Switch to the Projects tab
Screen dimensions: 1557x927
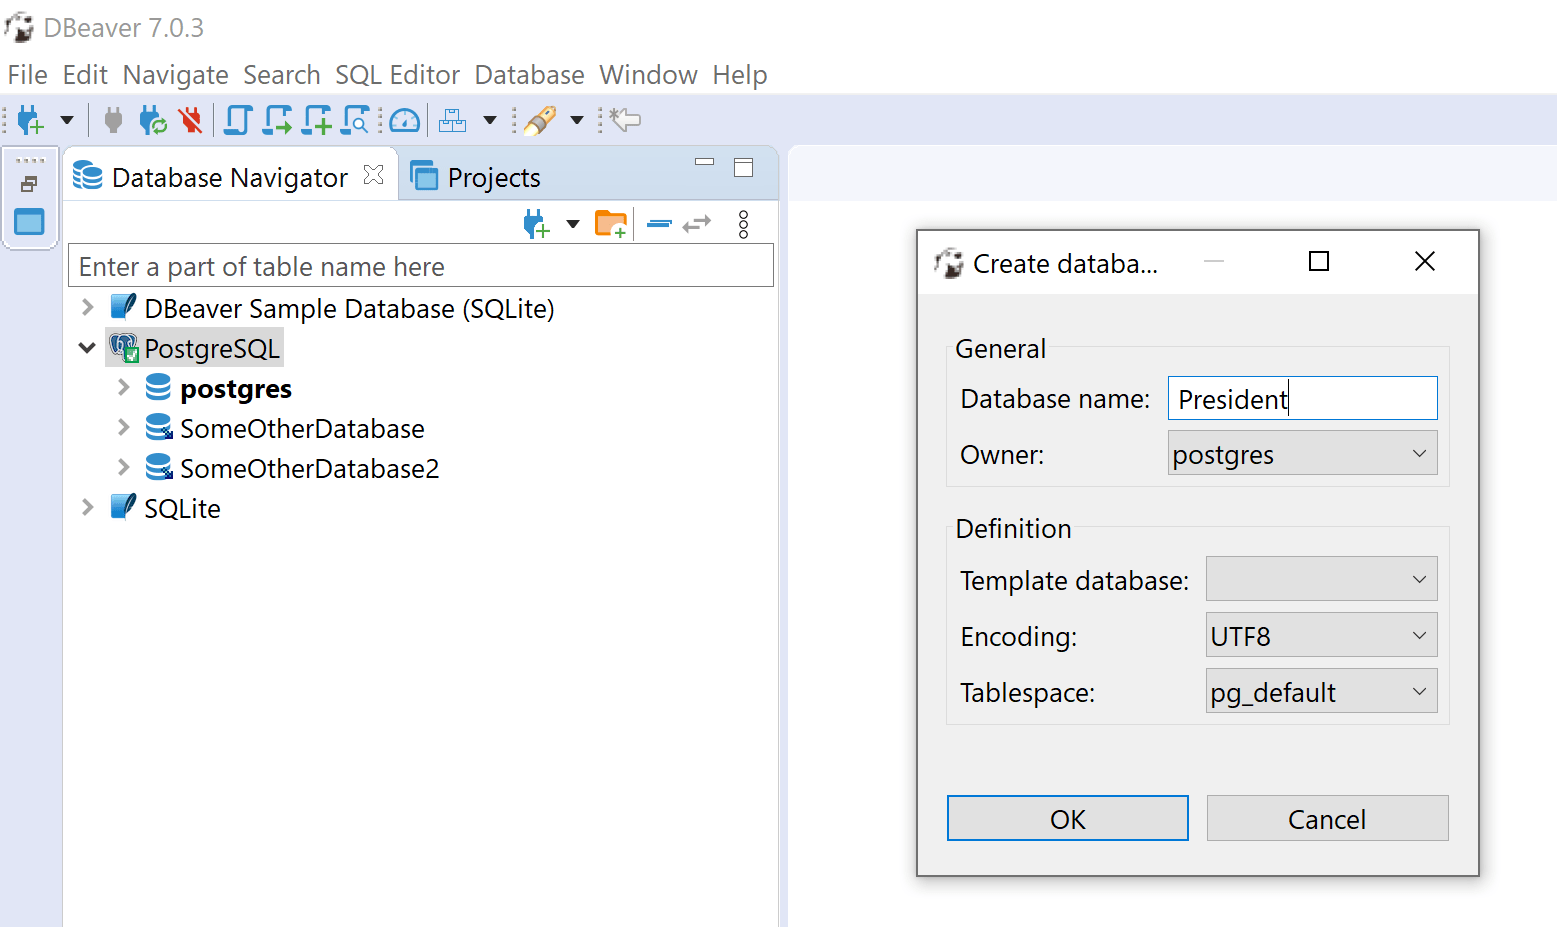pyautogui.click(x=492, y=178)
